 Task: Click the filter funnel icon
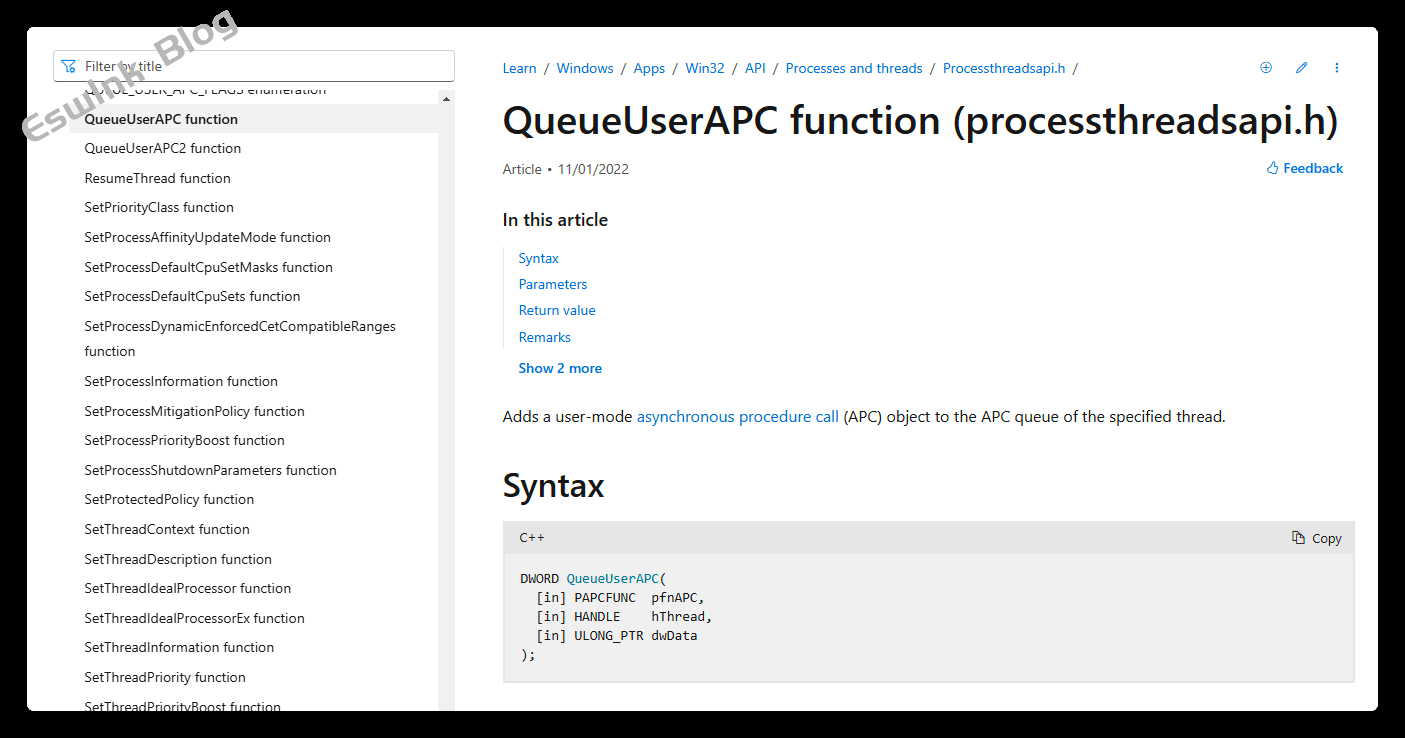(68, 67)
